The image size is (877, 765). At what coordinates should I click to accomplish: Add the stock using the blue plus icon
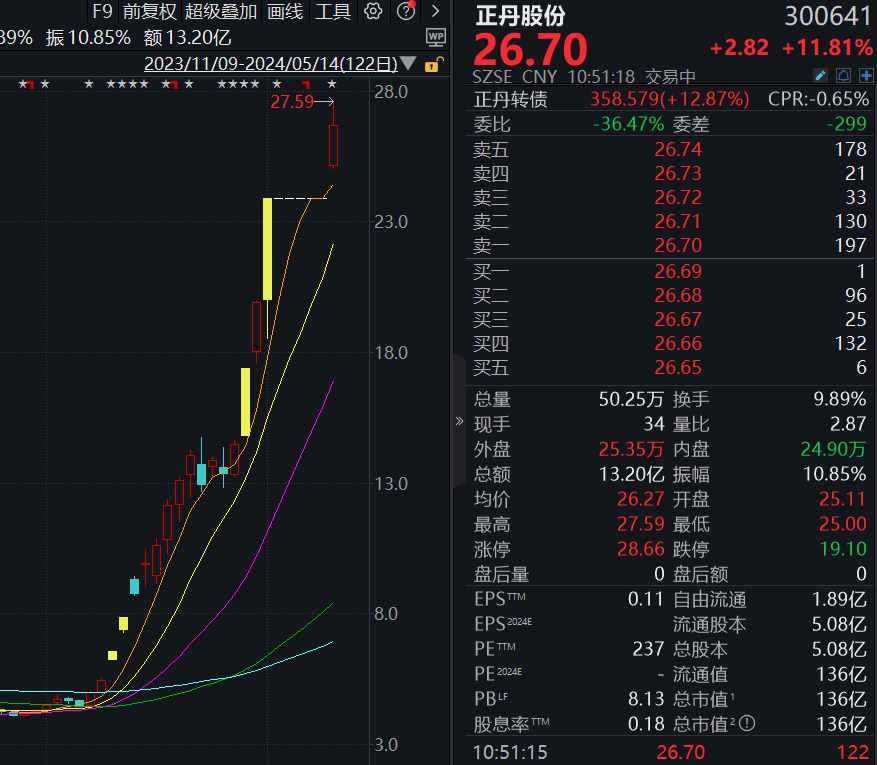866,75
